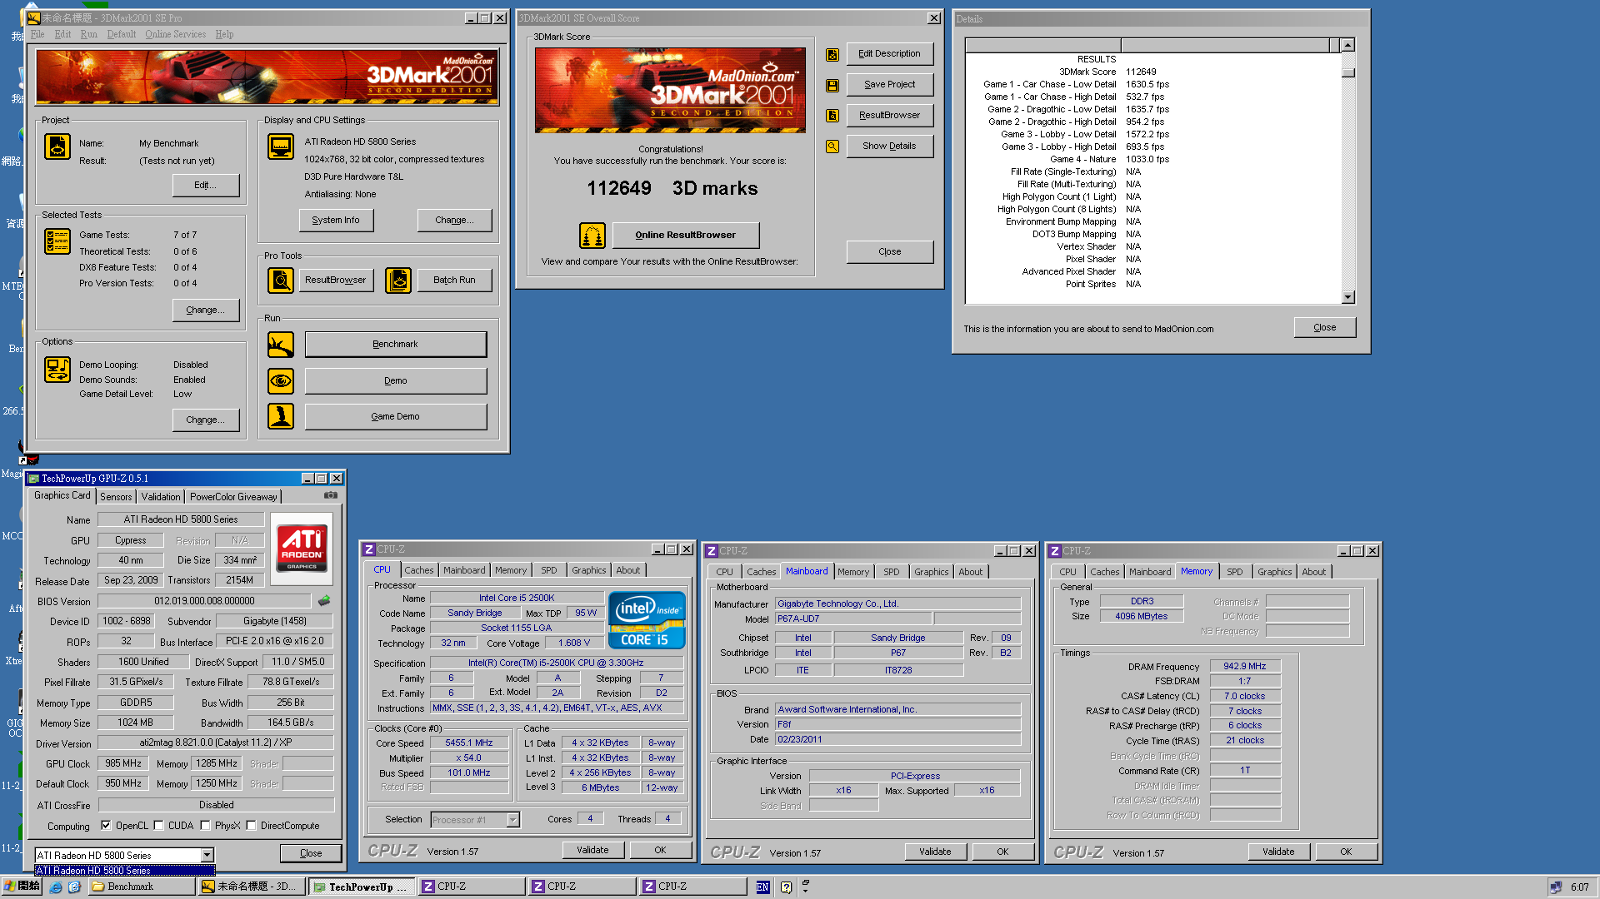Click the Online ResultBrowser button
Viewport: 1600px width, 899px height.
(x=685, y=235)
